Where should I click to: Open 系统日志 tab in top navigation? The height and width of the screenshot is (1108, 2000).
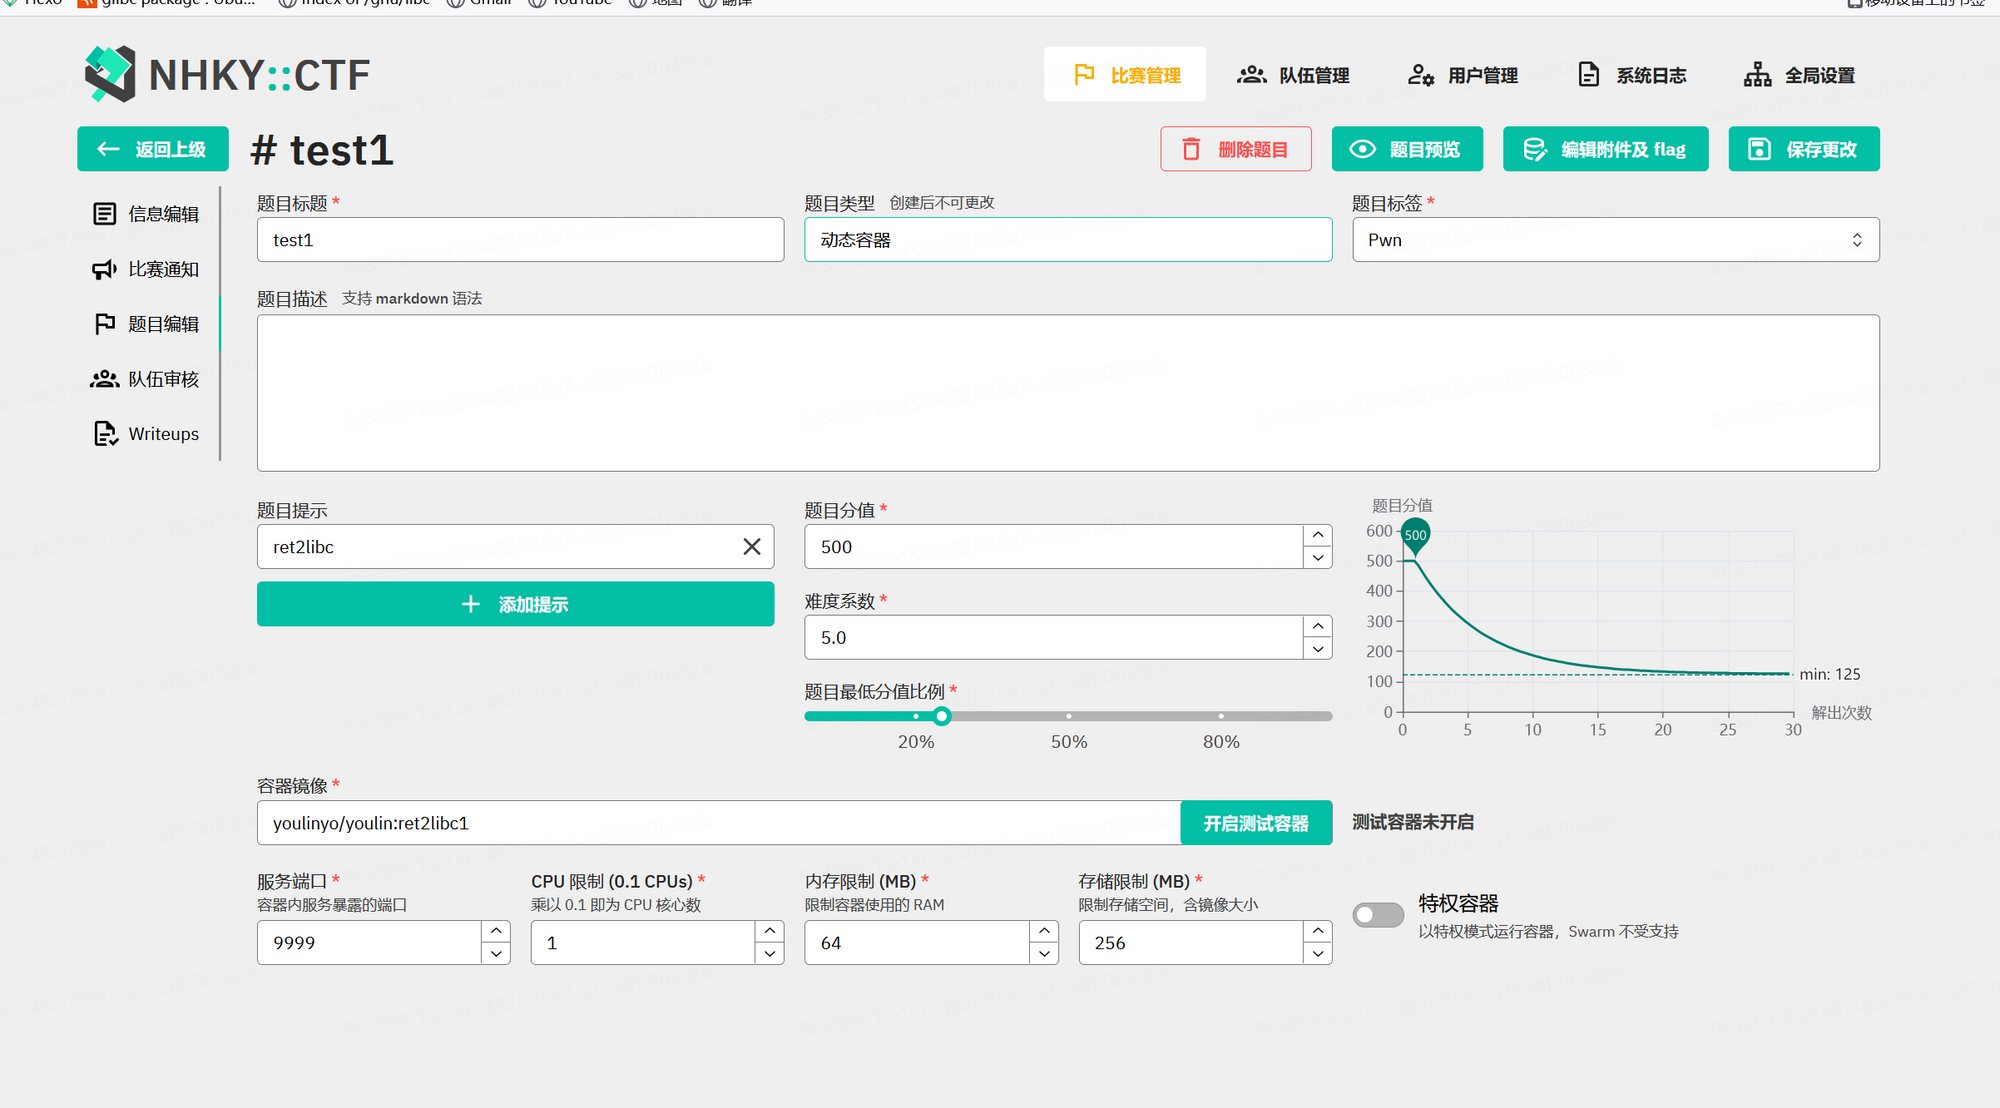[x=1631, y=75]
